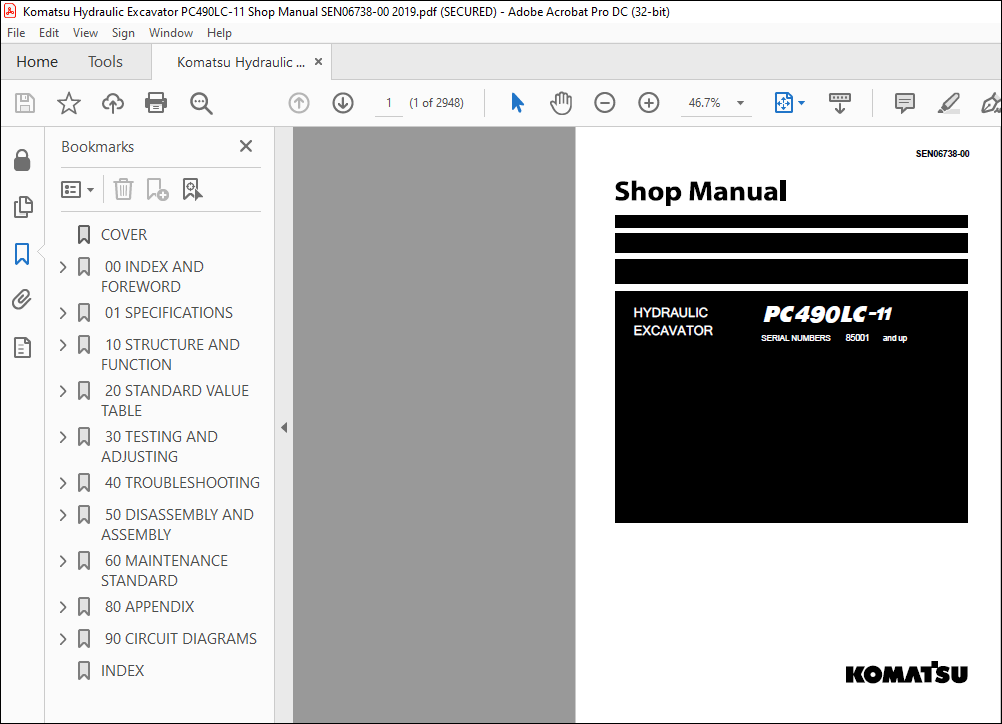The image size is (1002, 724).
Task: Click the Save file icon
Action: 25,103
